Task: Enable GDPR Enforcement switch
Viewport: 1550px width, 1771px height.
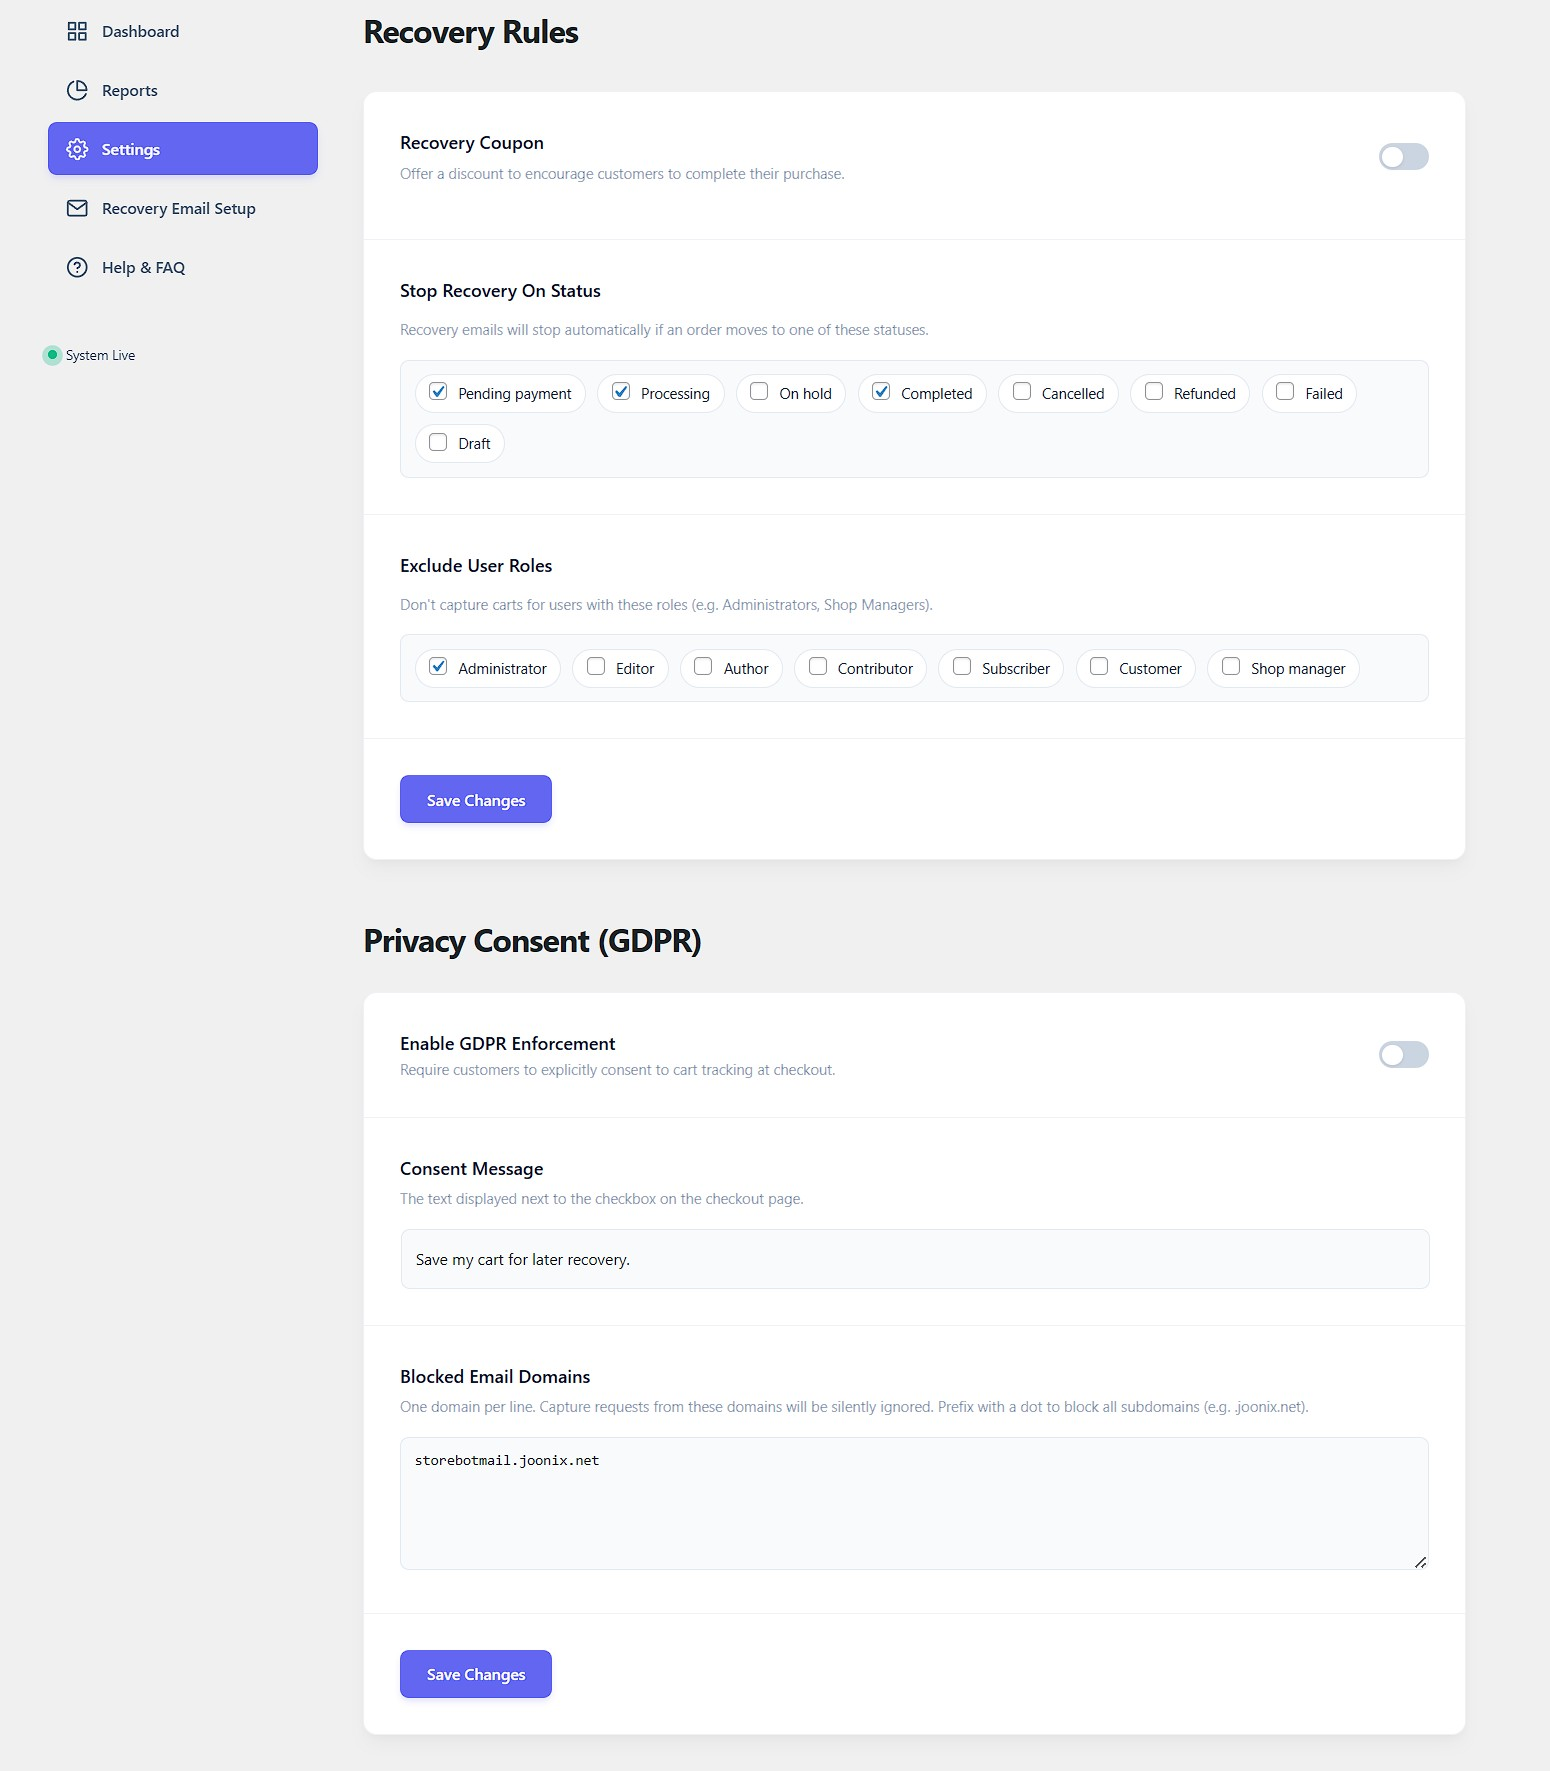Action: [x=1403, y=1055]
